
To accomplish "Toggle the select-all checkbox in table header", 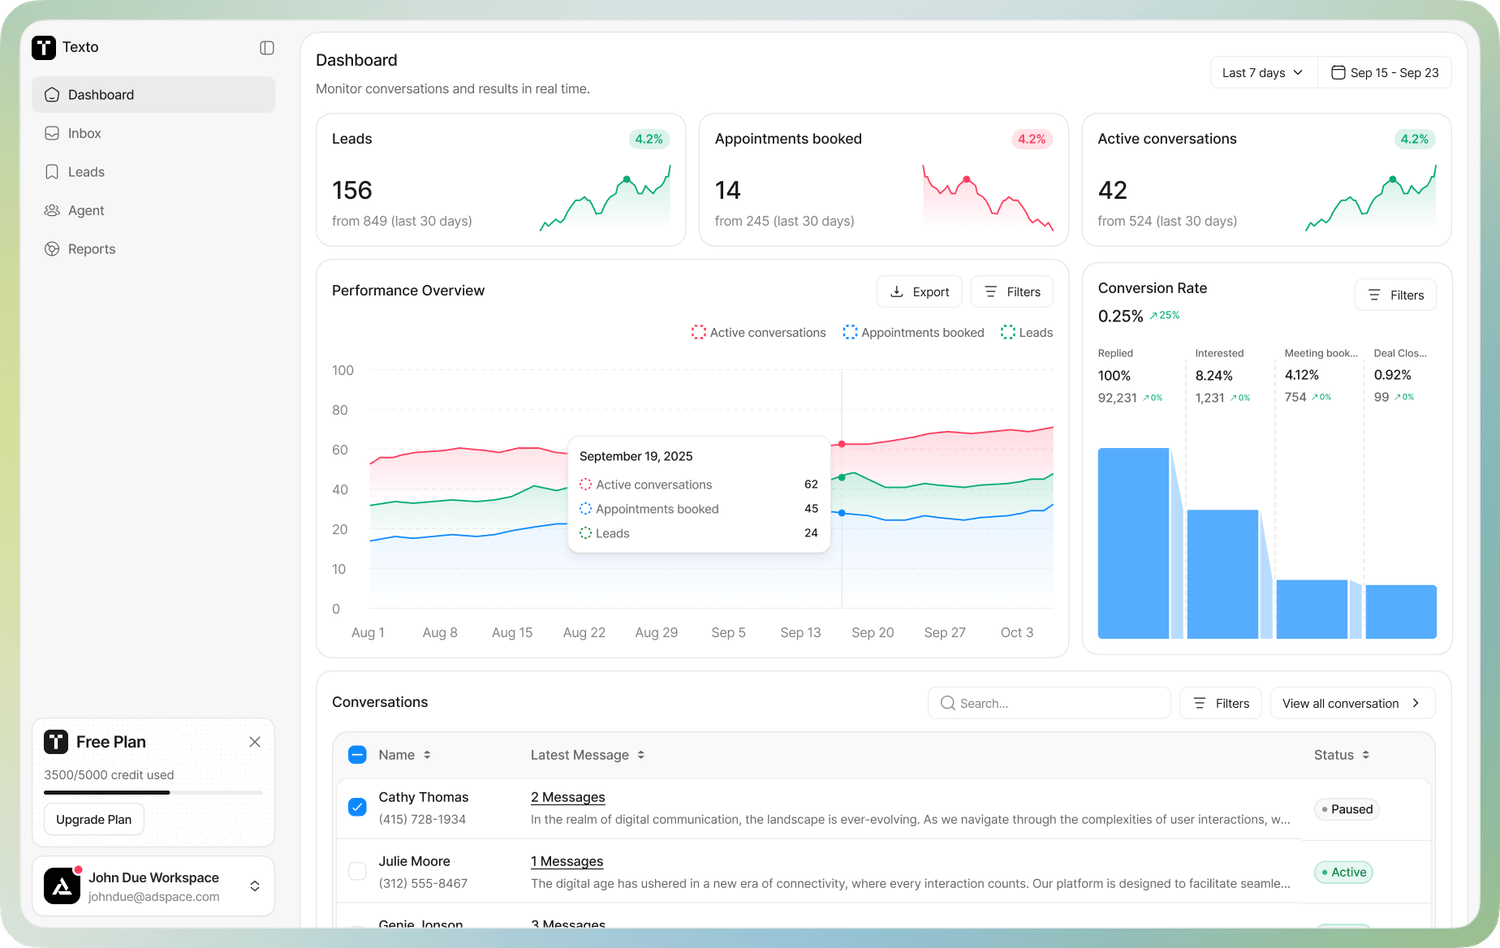I will [357, 755].
